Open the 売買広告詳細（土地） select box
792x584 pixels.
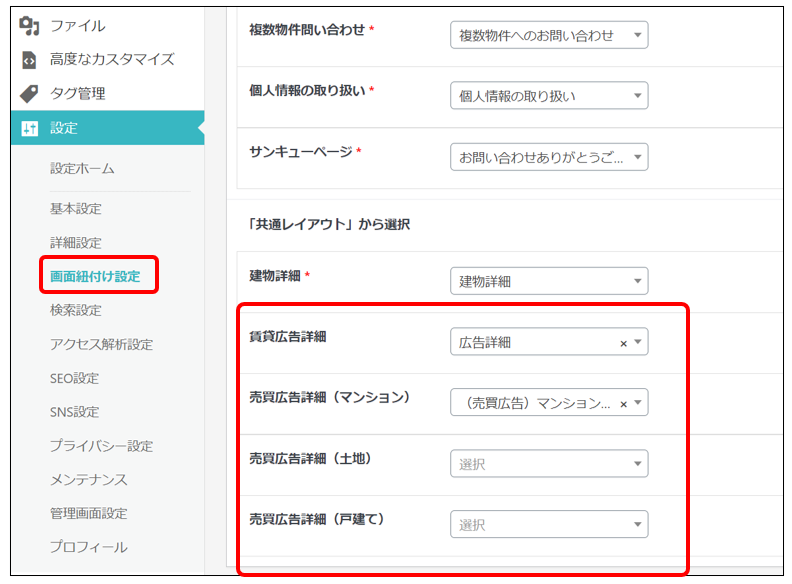coord(548,464)
